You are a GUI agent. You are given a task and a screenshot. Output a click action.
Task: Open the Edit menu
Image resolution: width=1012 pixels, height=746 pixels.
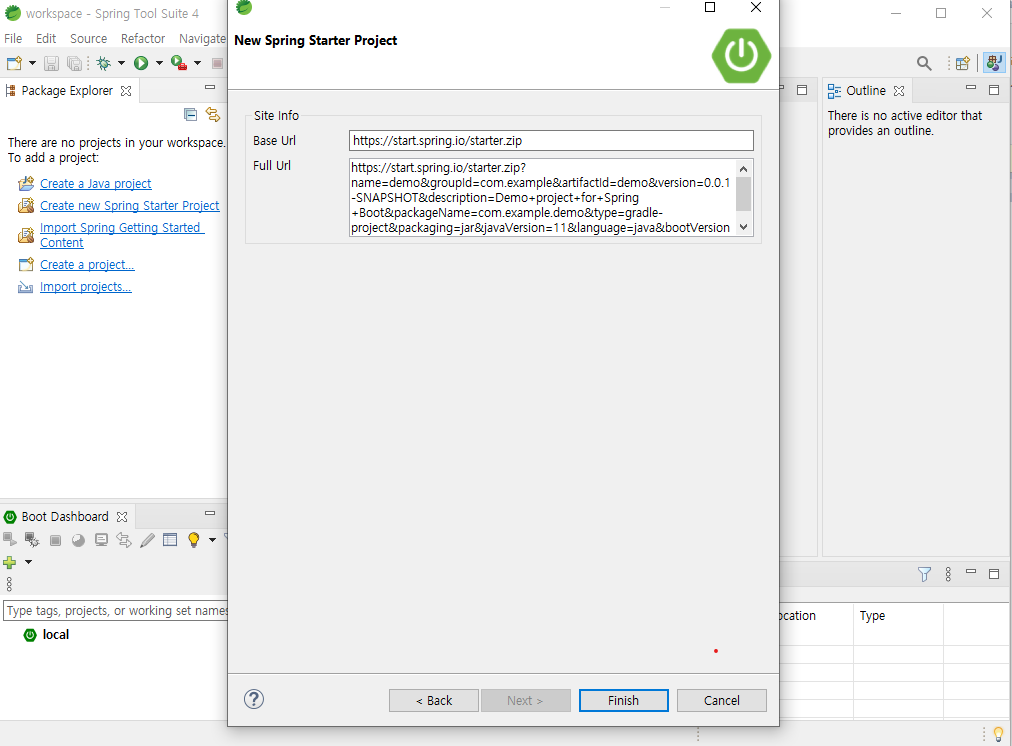click(46, 39)
